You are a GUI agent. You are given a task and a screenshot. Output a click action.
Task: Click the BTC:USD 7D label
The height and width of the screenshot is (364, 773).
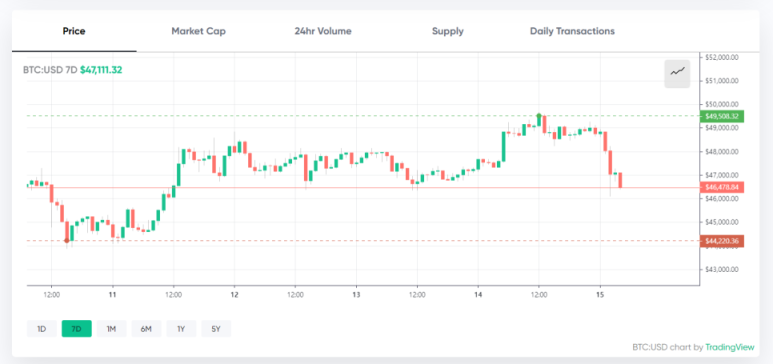point(50,70)
